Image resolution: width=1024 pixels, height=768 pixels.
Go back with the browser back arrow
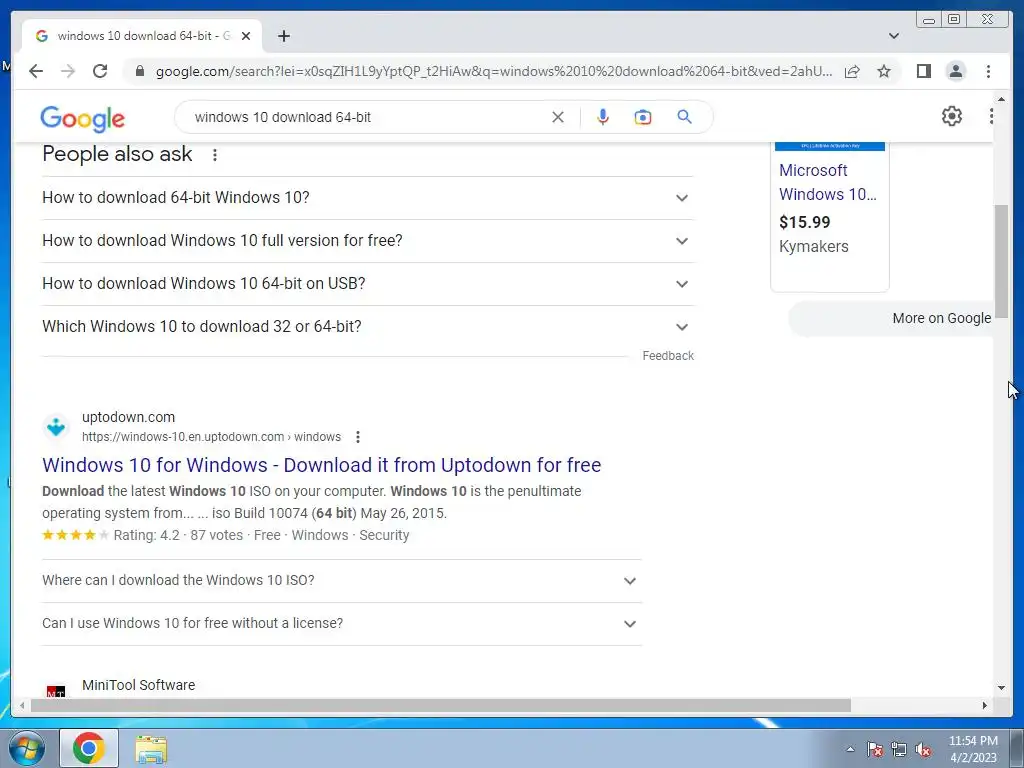point(36,71)
